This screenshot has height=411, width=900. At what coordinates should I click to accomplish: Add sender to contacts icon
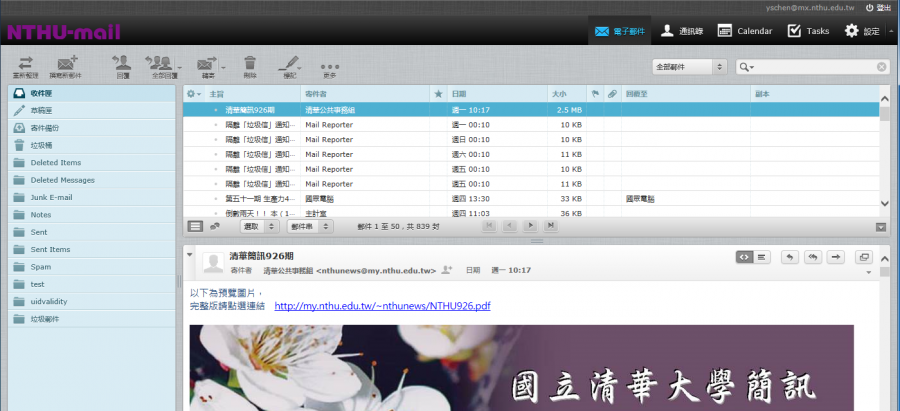click(447, 270)
